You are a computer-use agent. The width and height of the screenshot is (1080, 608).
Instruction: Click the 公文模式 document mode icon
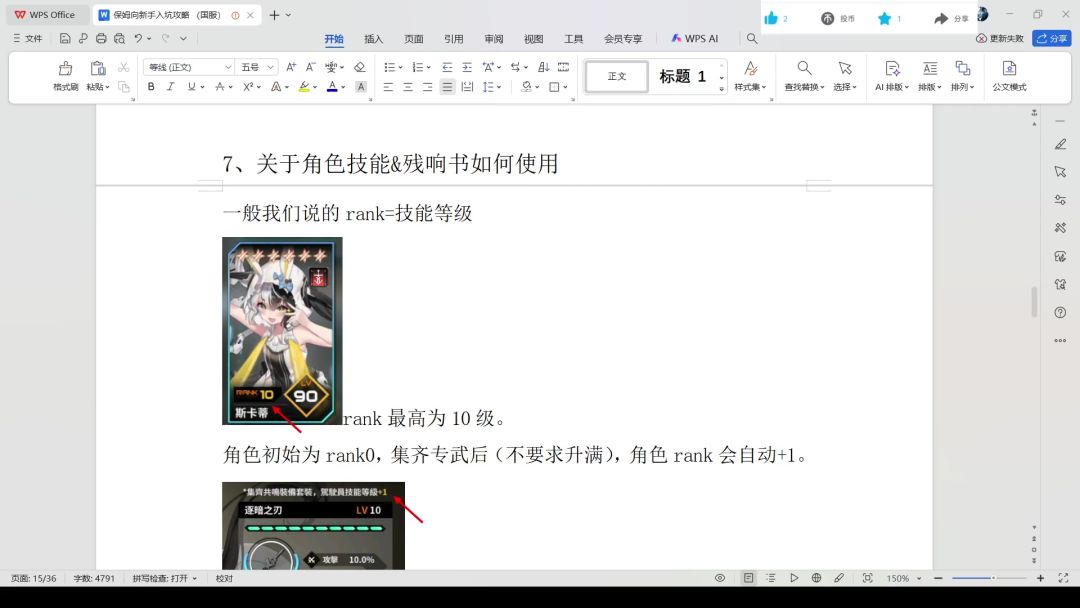tap(1009, 76)
